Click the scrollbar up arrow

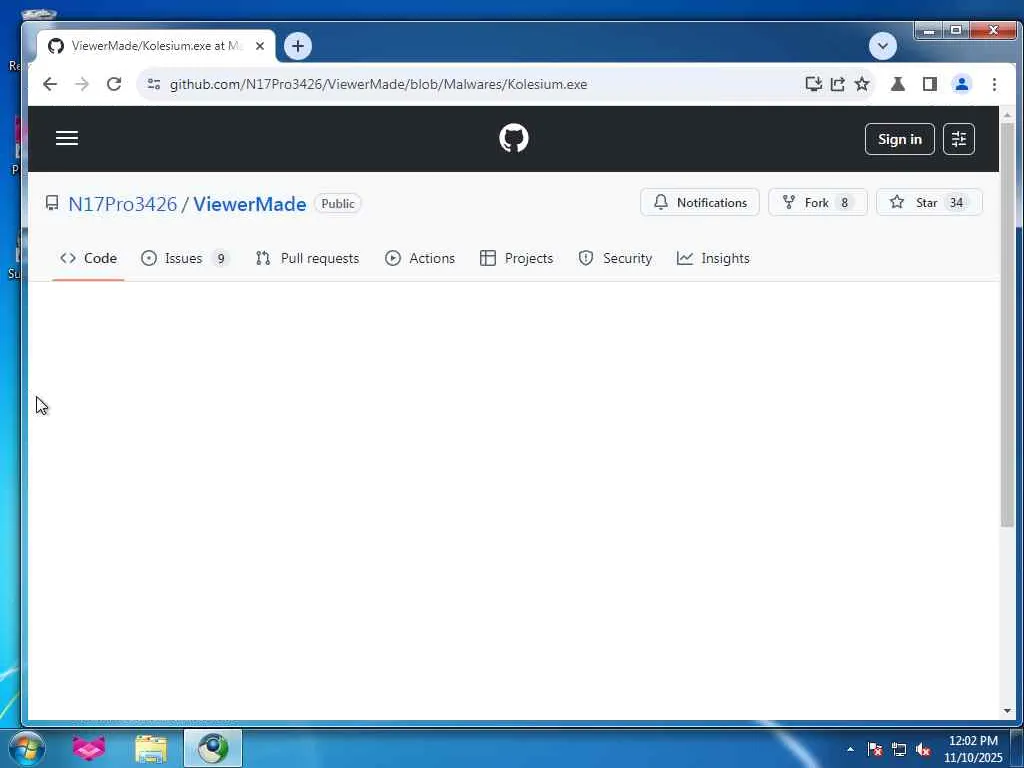point(1007,116)
